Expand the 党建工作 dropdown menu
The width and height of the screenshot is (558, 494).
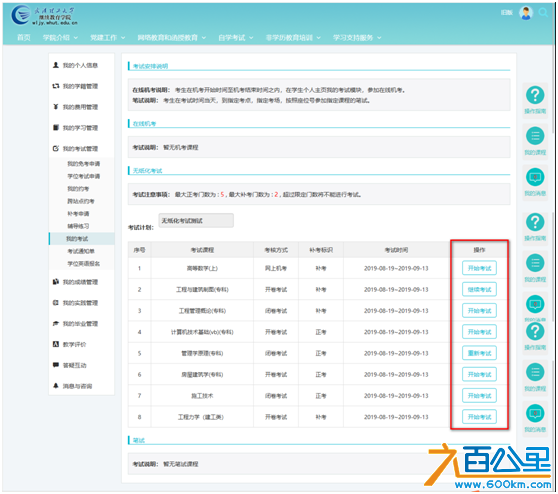107,37
